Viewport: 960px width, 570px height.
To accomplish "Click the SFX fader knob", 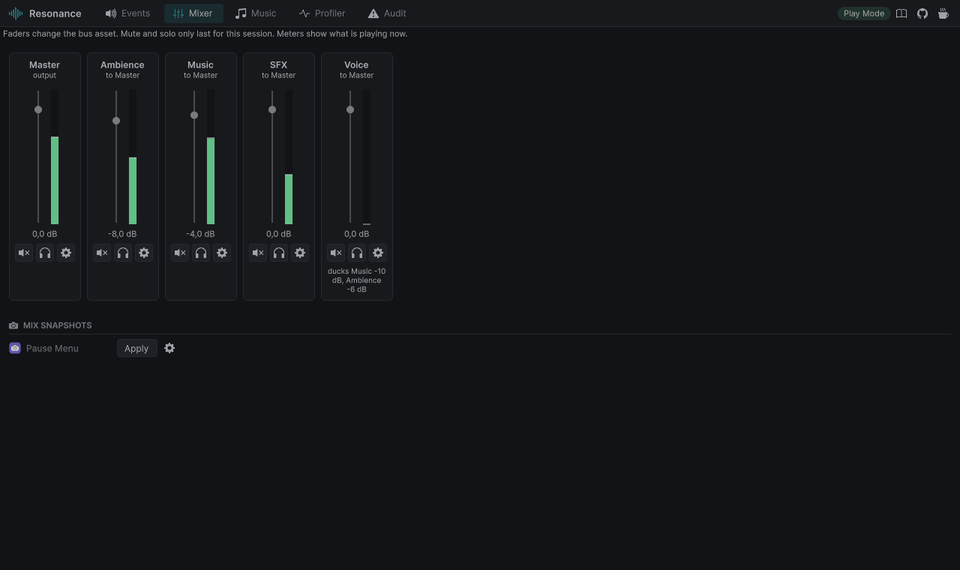I will (272, 110).
